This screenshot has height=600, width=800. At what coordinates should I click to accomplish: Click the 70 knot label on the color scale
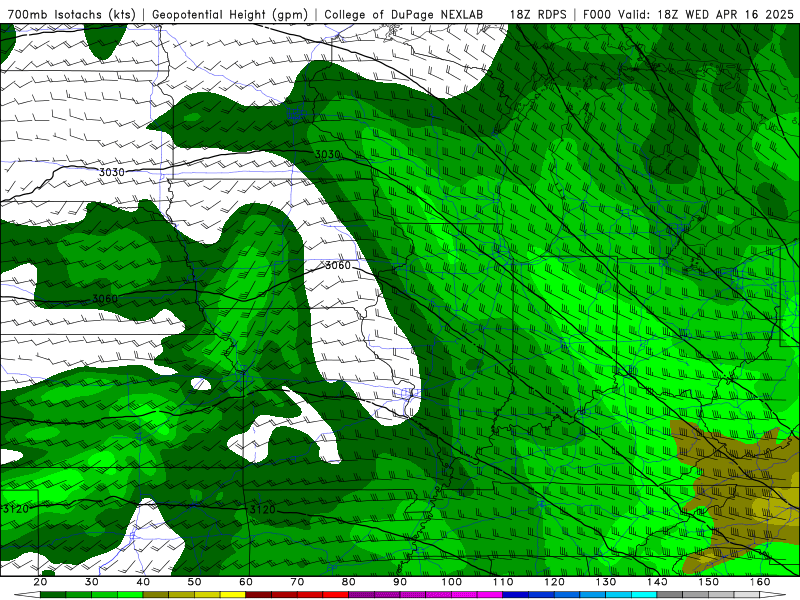(297, 582)
